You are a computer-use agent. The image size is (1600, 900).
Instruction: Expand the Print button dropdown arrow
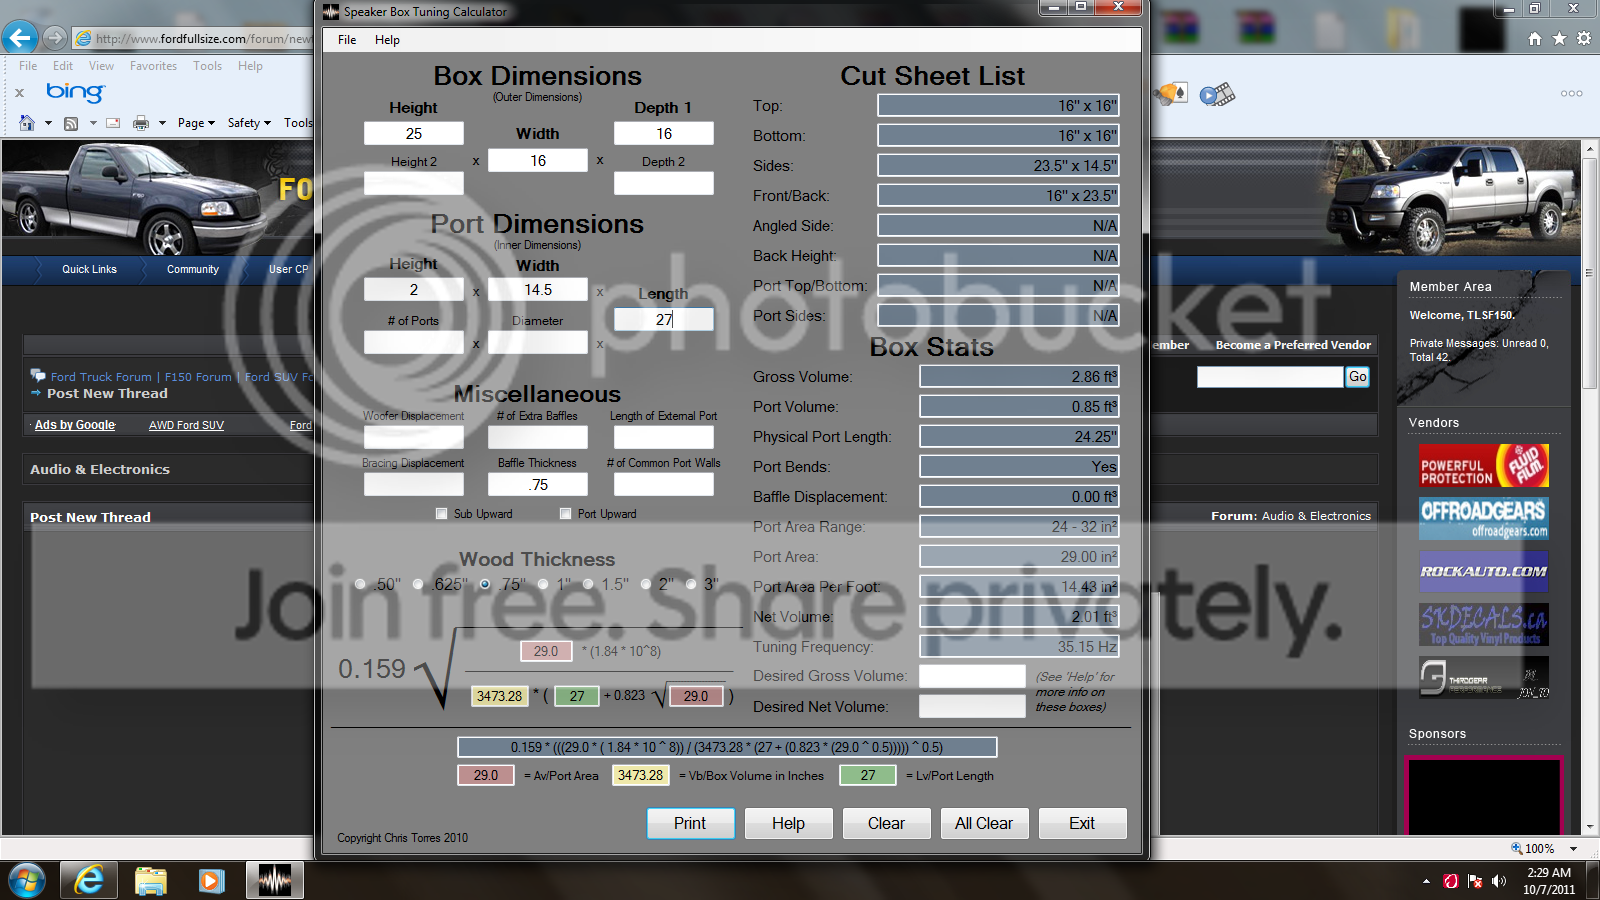click(x=162, y=123)
